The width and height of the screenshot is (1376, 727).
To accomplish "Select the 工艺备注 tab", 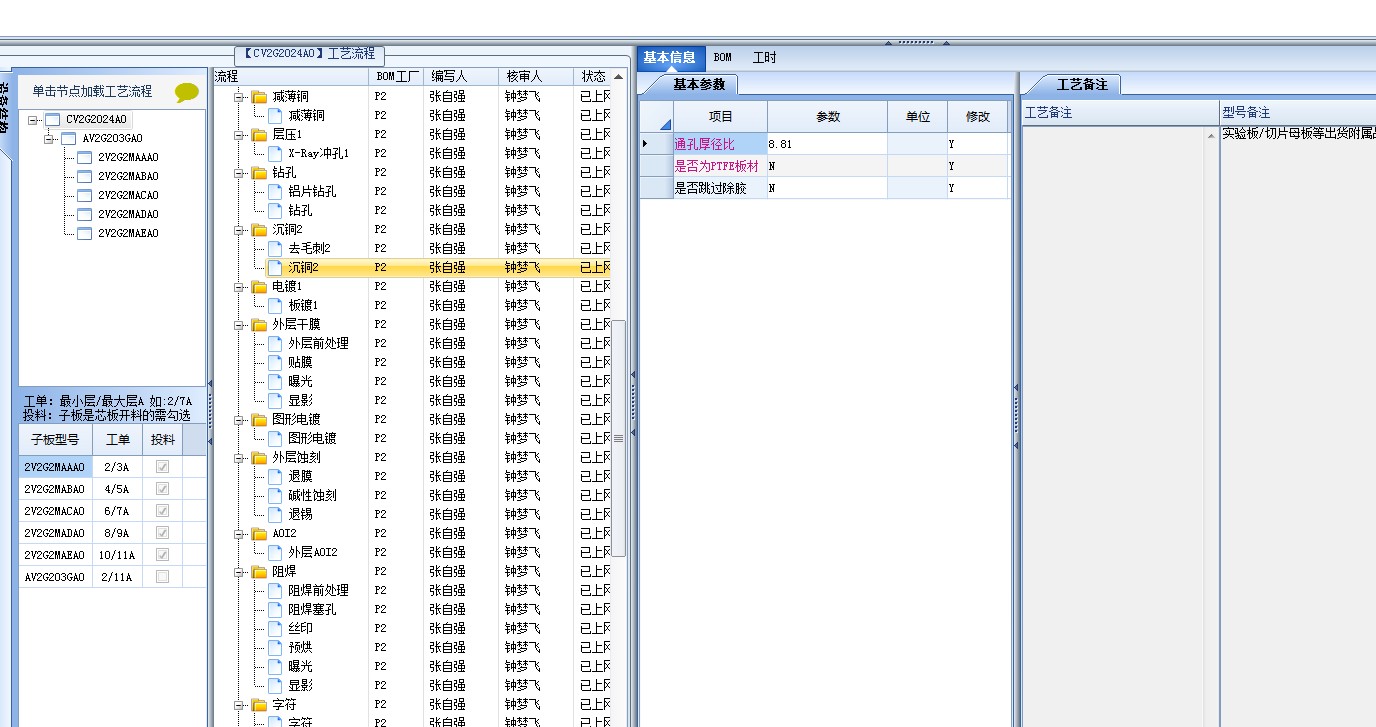I will (1082, 85).
